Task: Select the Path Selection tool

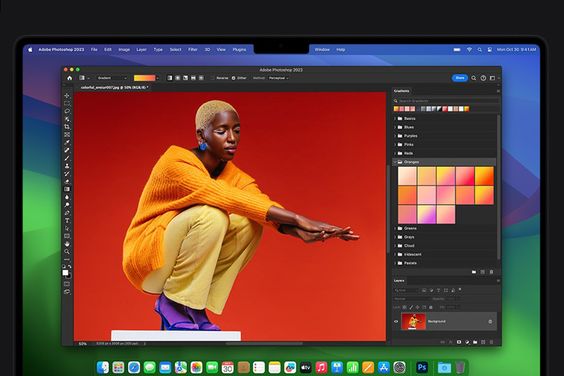Action: coord(67,228)
